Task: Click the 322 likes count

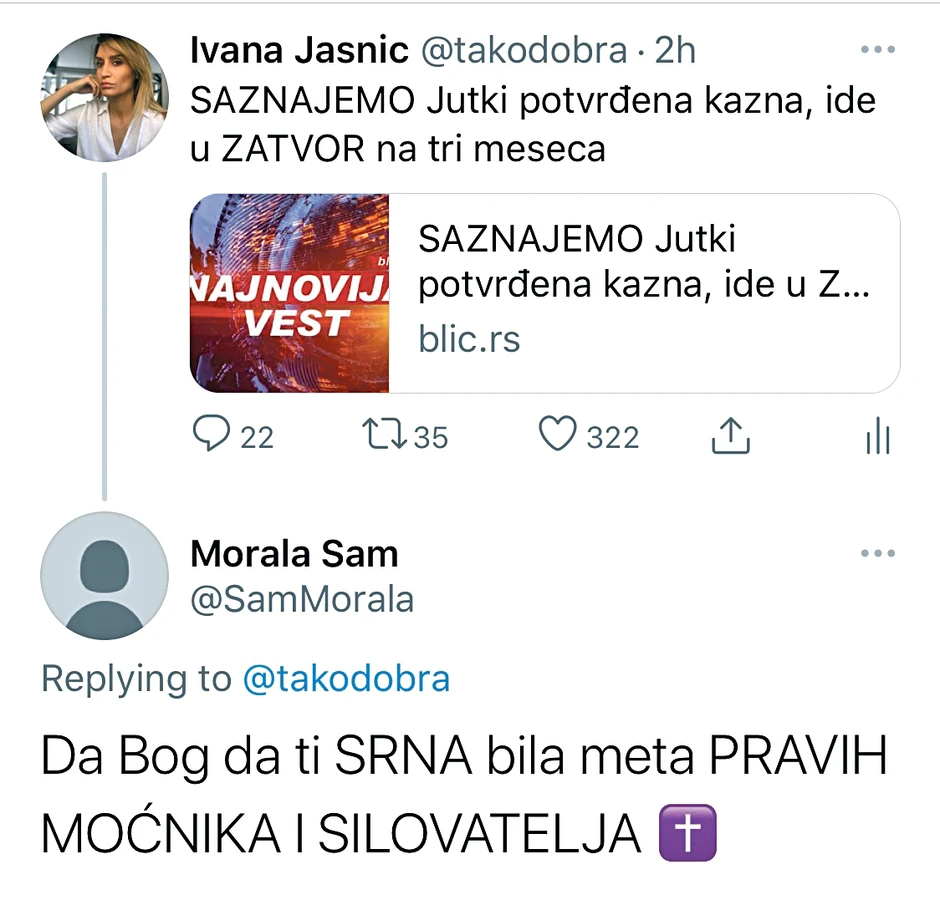Action: [x=613, y=437]
